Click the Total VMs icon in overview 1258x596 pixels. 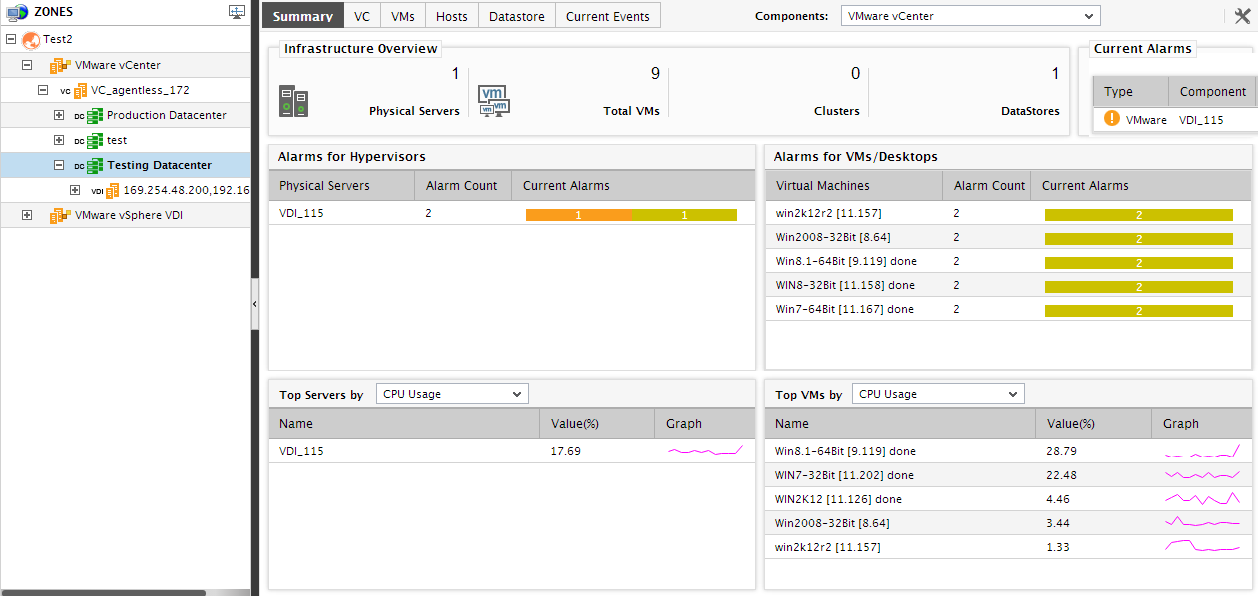[495, 101]
